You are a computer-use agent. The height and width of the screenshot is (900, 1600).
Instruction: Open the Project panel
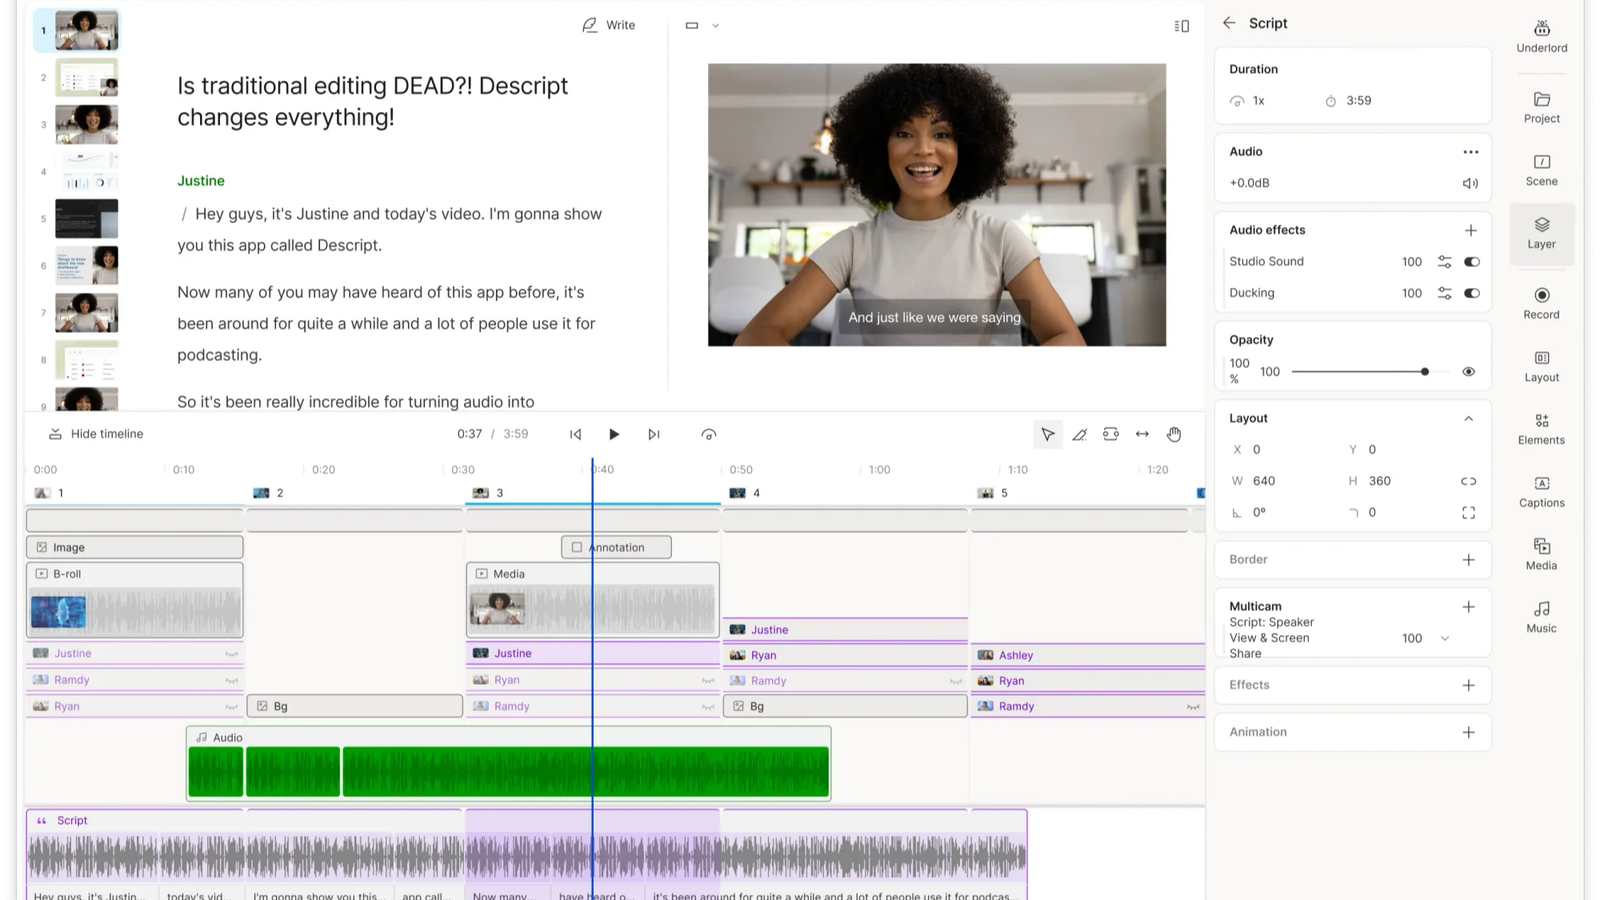pos(1541,107)
